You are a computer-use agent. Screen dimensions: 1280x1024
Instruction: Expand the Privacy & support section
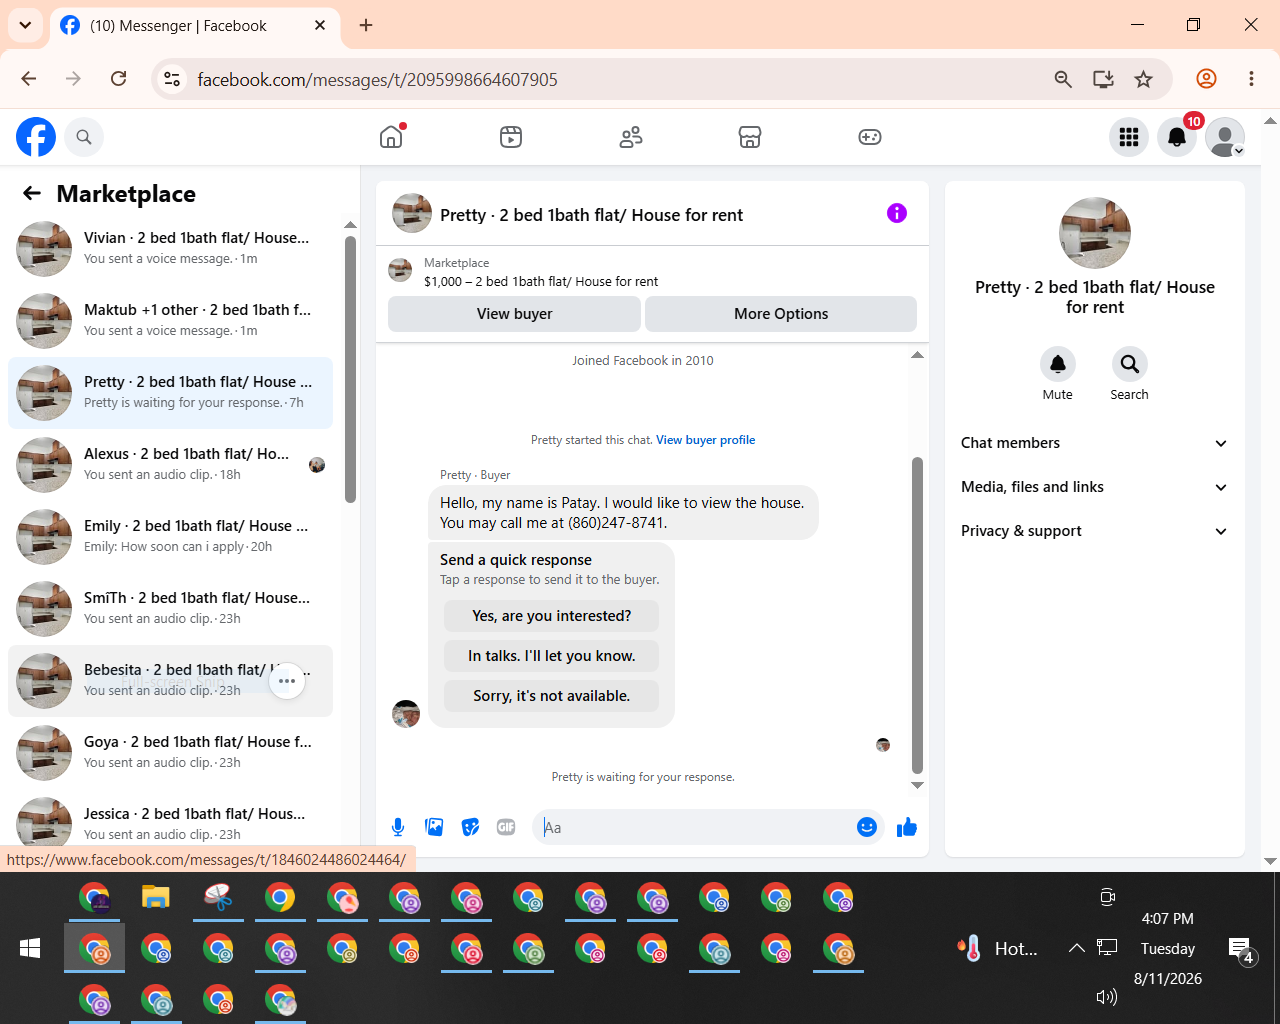click(1095, 531)
